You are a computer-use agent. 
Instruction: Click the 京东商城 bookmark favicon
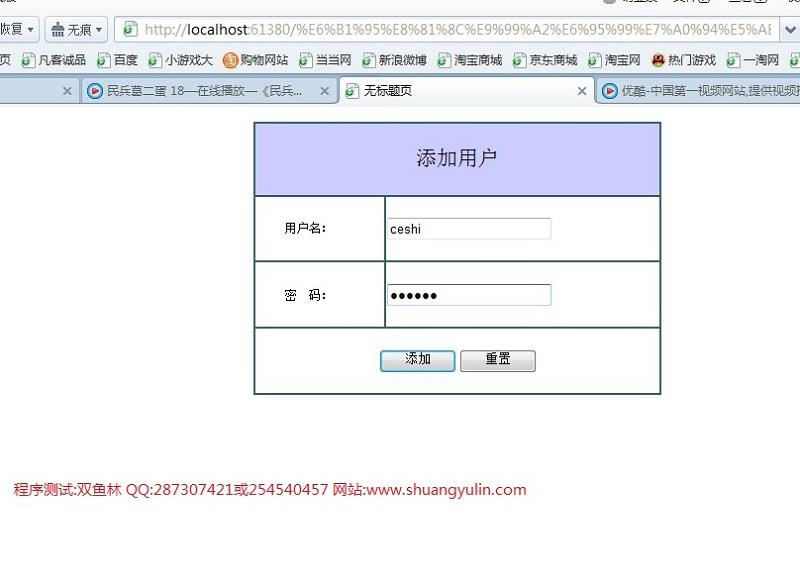tap(519, 61)
